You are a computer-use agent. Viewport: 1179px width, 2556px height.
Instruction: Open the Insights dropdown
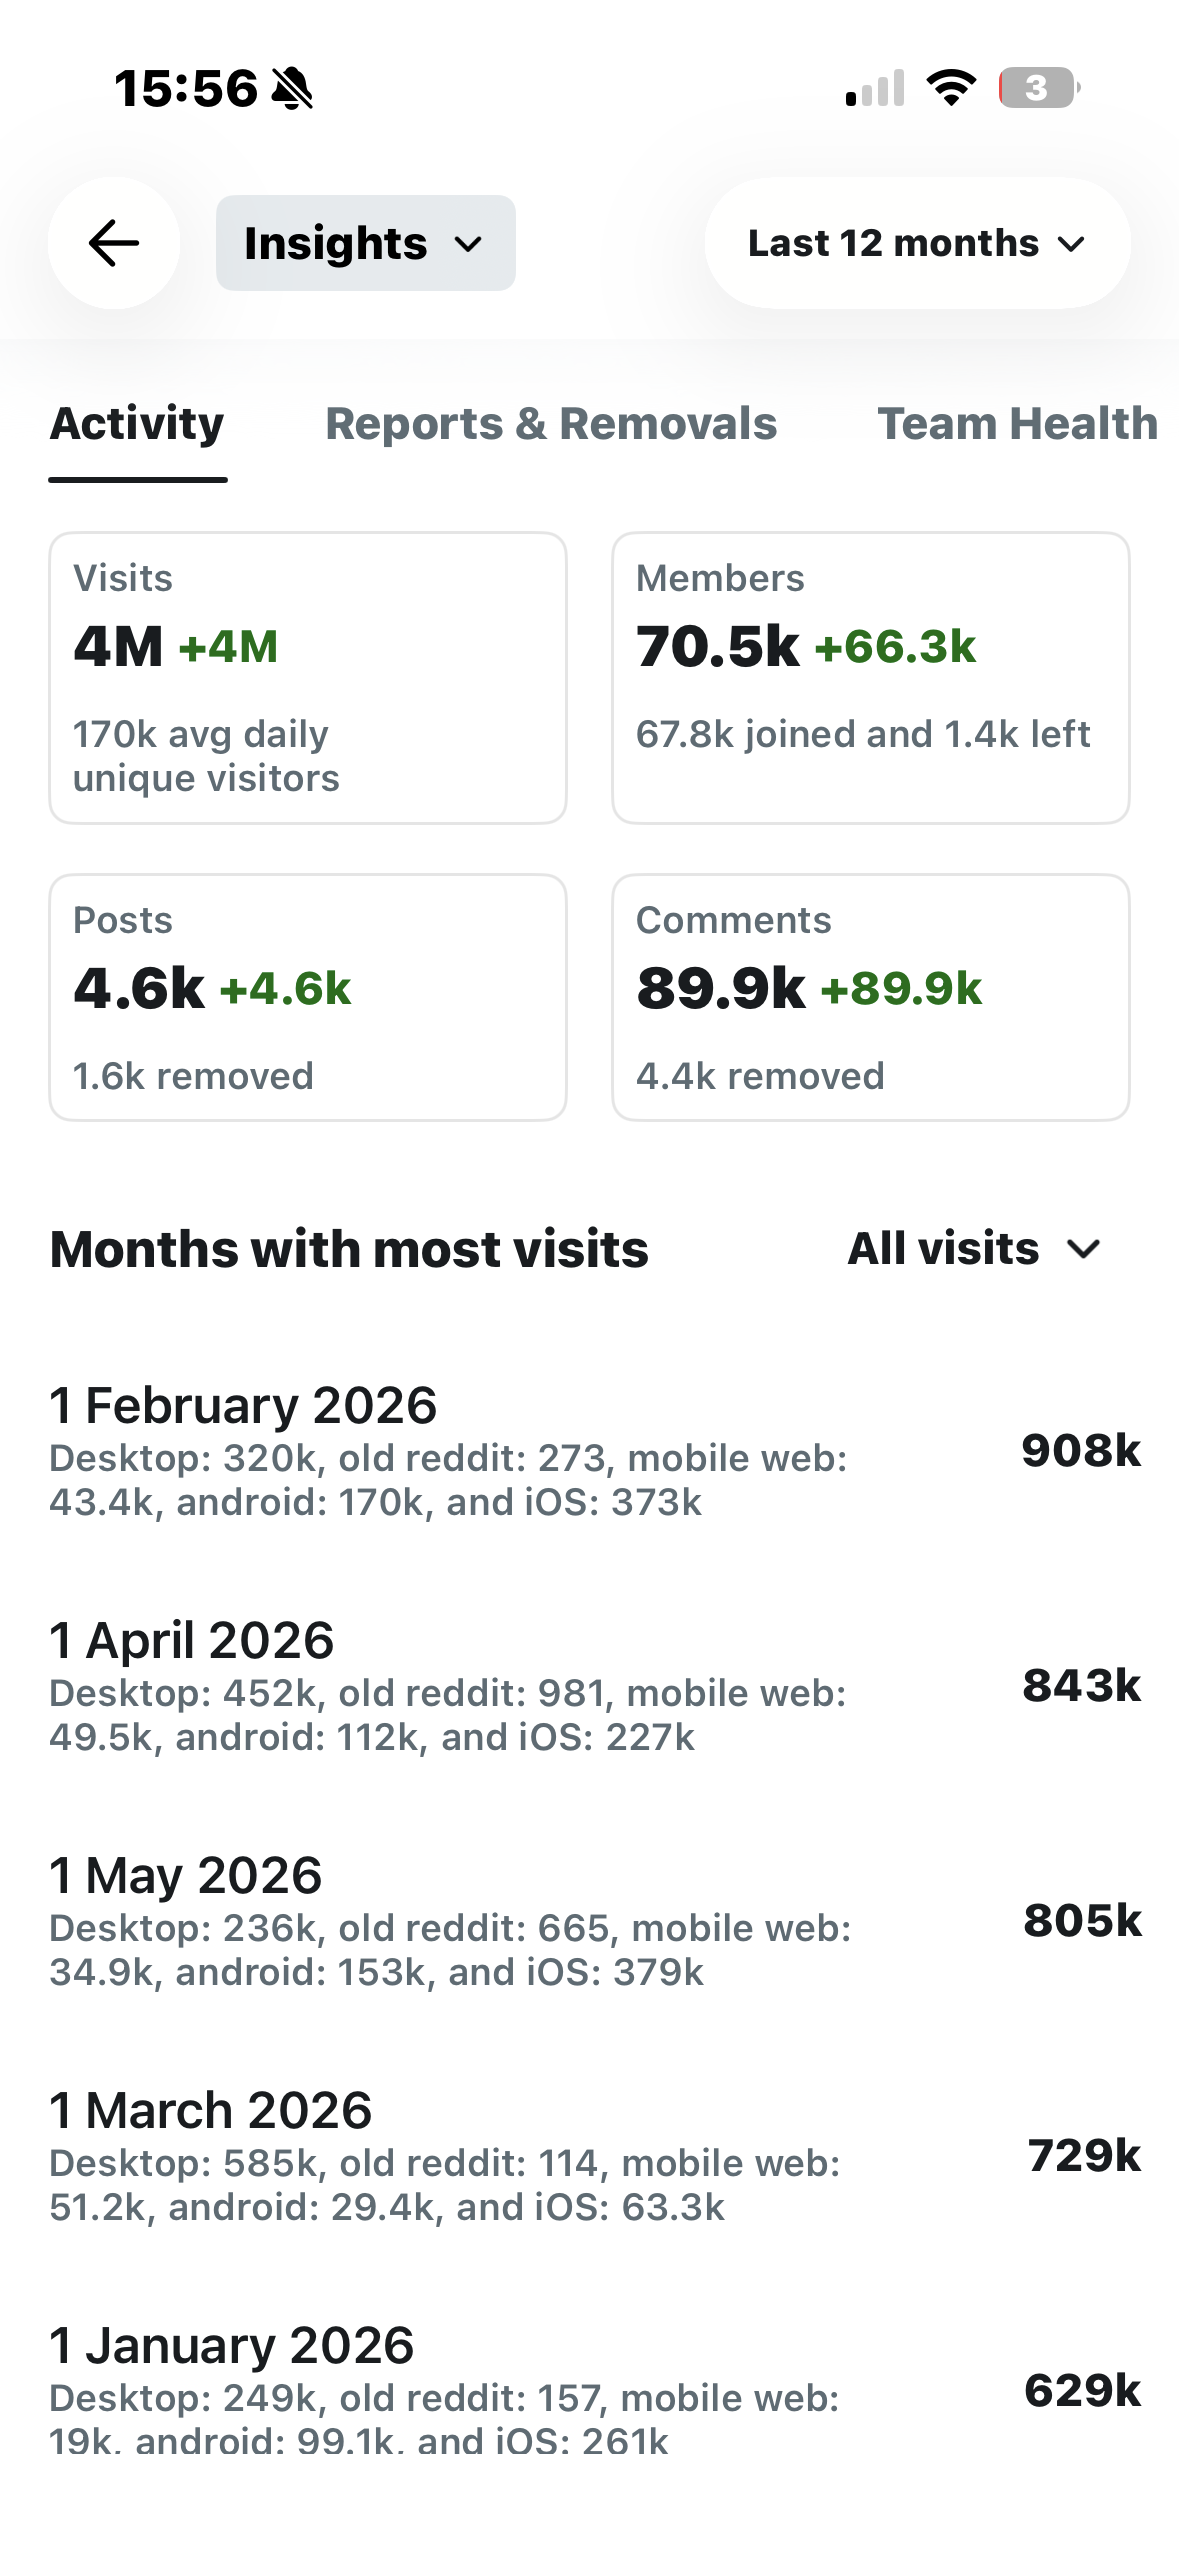point(366,243)
